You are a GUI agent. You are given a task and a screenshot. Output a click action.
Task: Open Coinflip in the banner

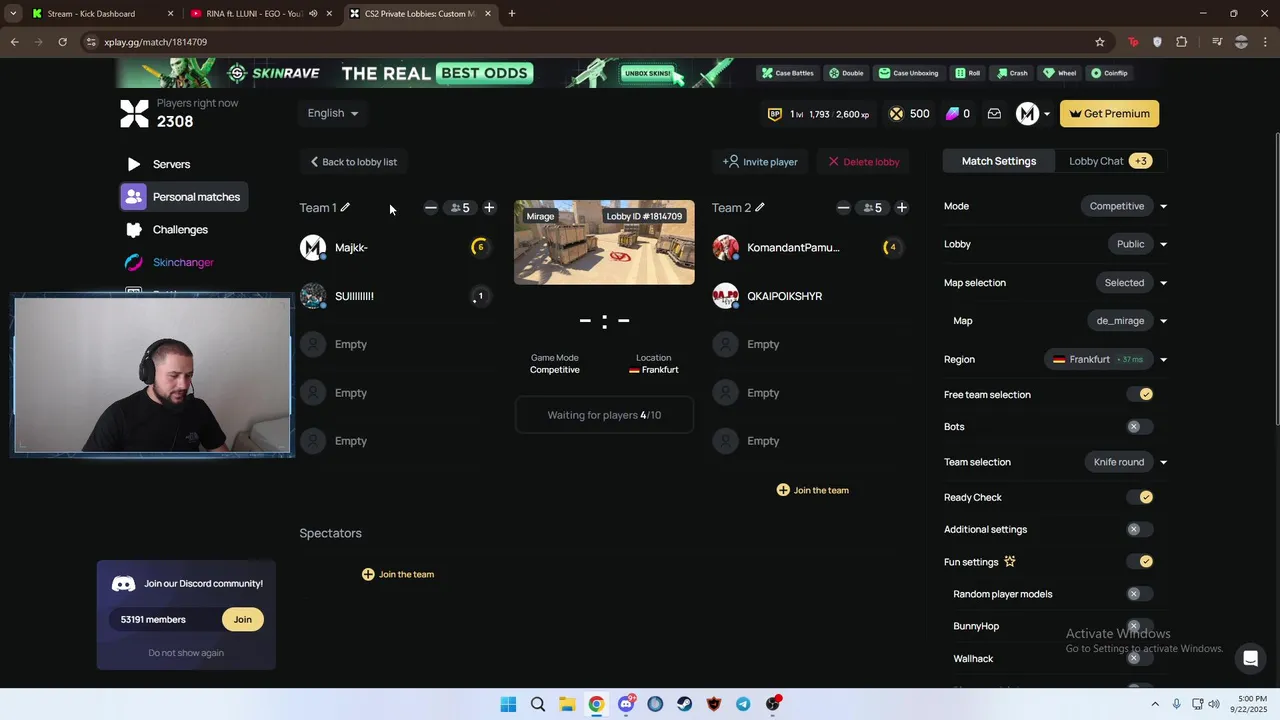click(x=1110, y=73)
